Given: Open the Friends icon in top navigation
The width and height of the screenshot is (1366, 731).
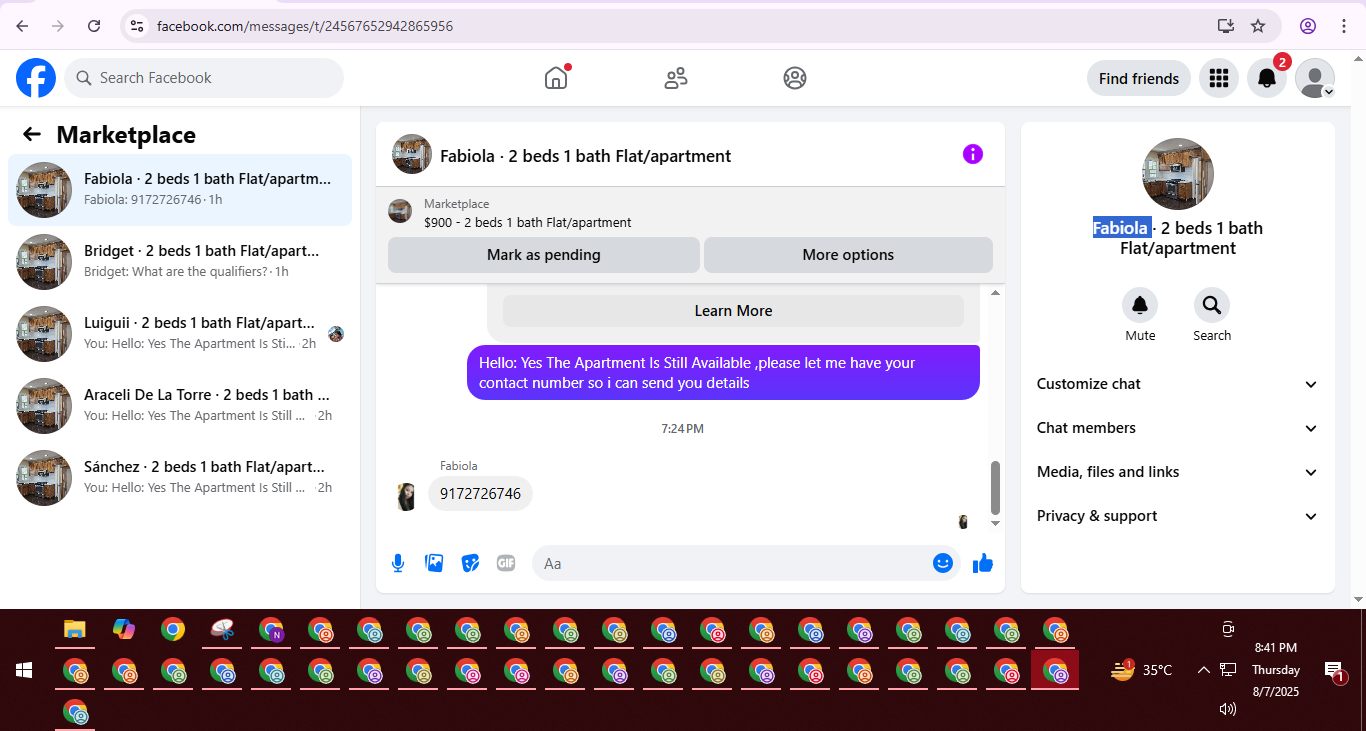Looking at the screenshot, I should (x=676, y=78).
